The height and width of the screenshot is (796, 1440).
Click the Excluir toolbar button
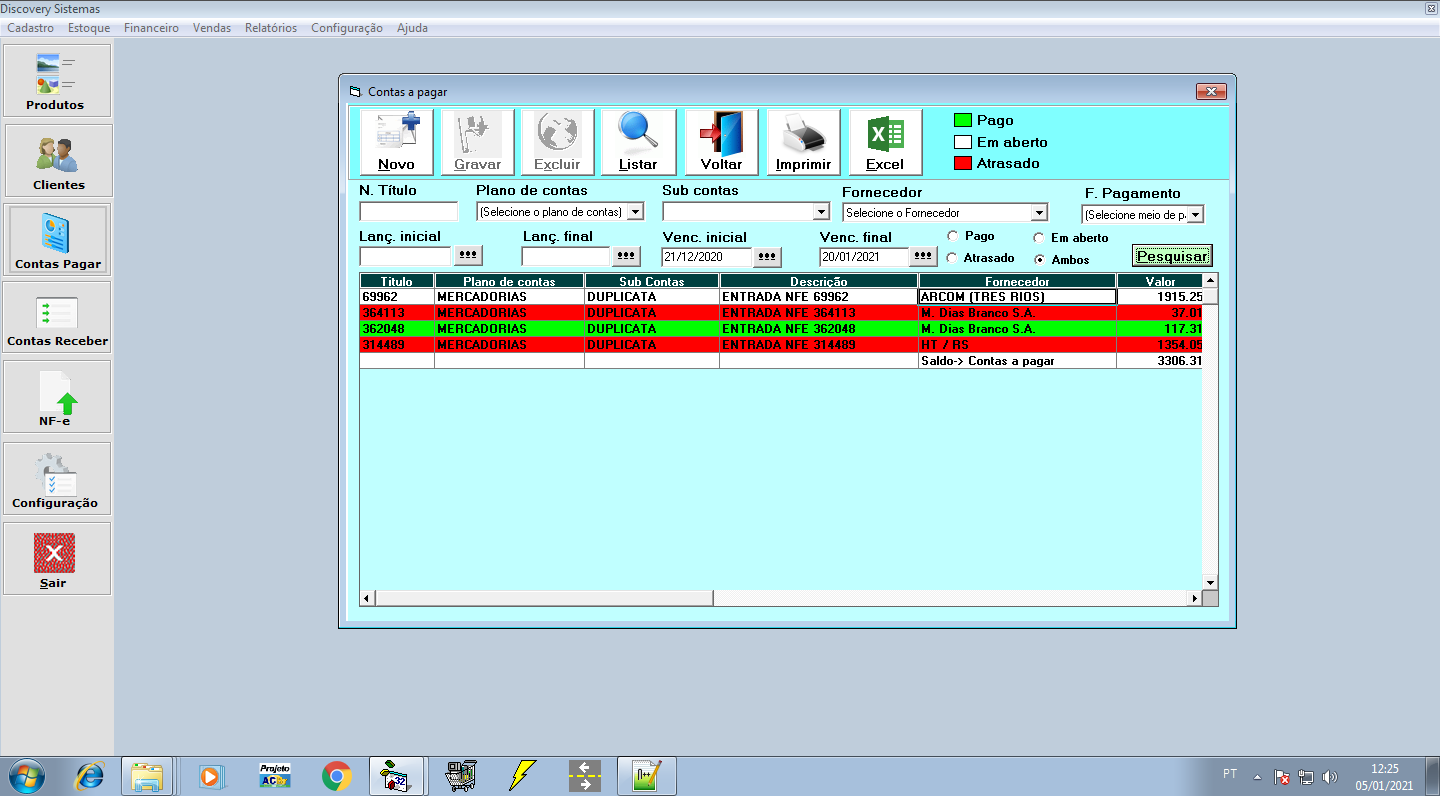557,143
